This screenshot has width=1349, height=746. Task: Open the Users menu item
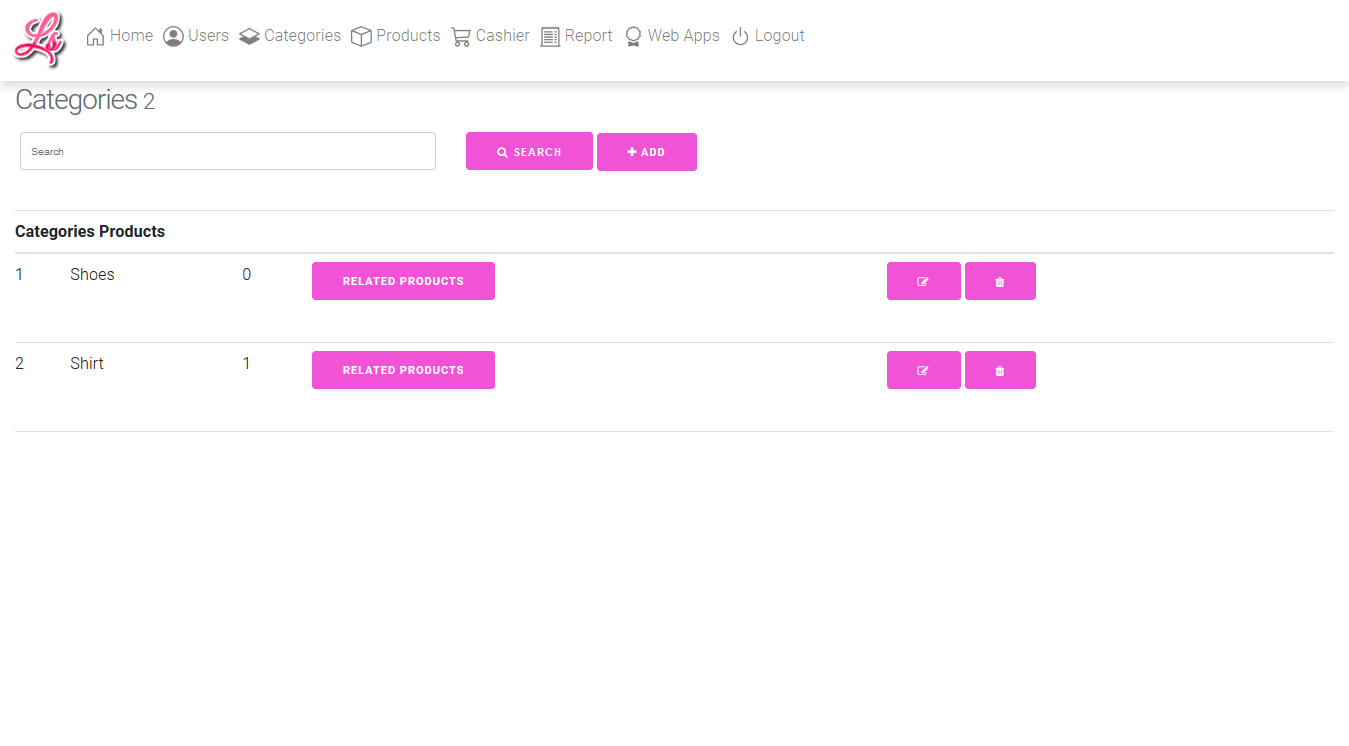pos(208,36)
